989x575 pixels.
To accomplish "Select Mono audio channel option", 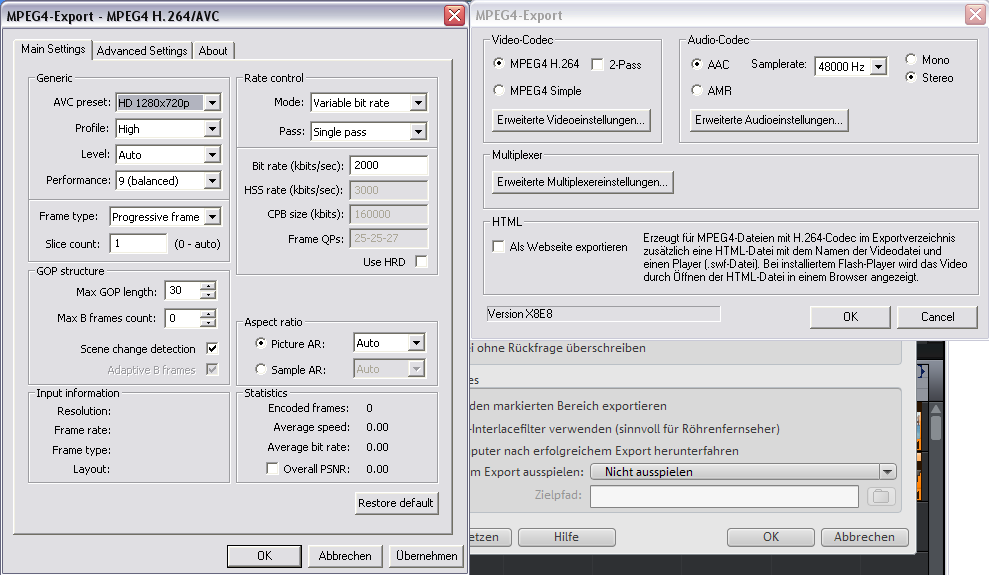I will pyautogui.click(x=912, y=60).
